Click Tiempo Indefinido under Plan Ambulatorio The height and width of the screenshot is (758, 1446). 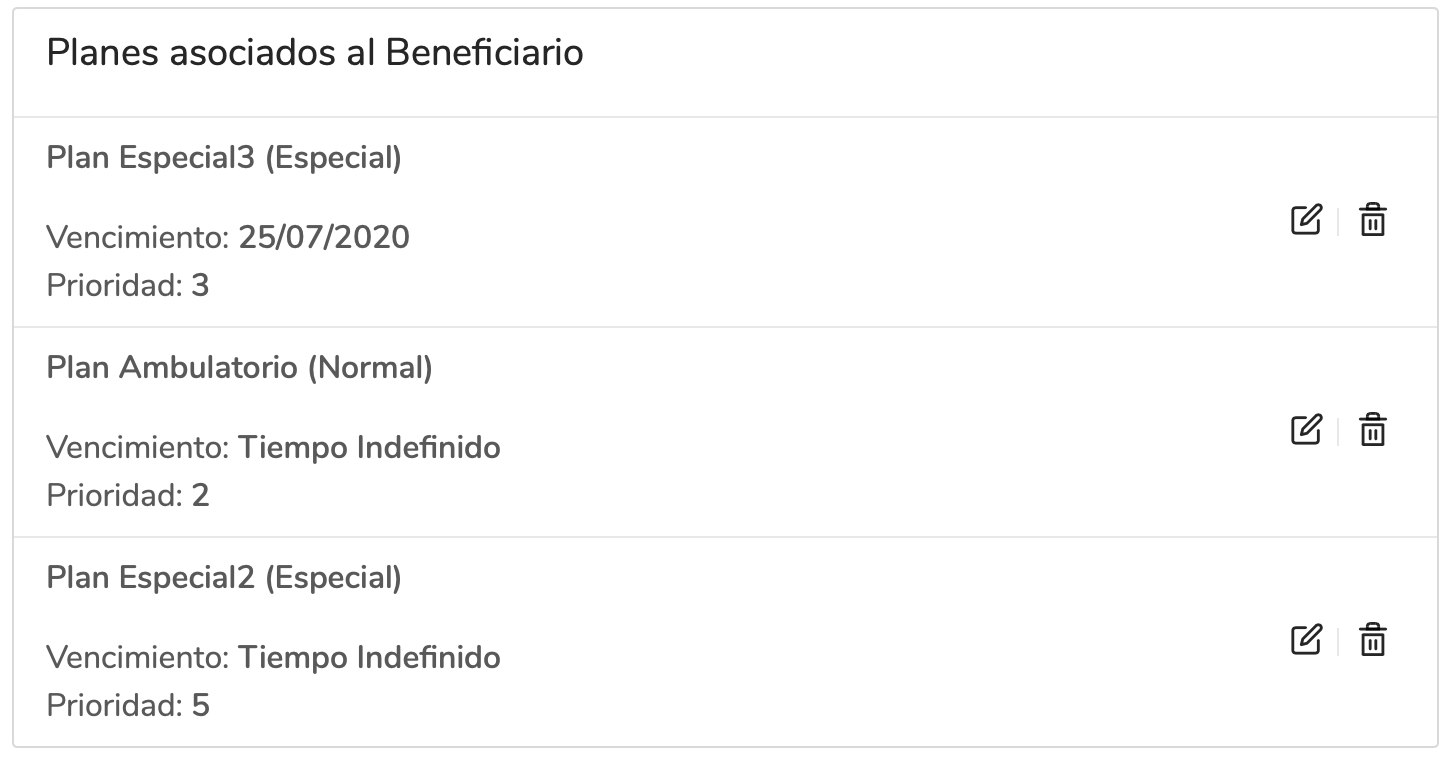(369, 447)
